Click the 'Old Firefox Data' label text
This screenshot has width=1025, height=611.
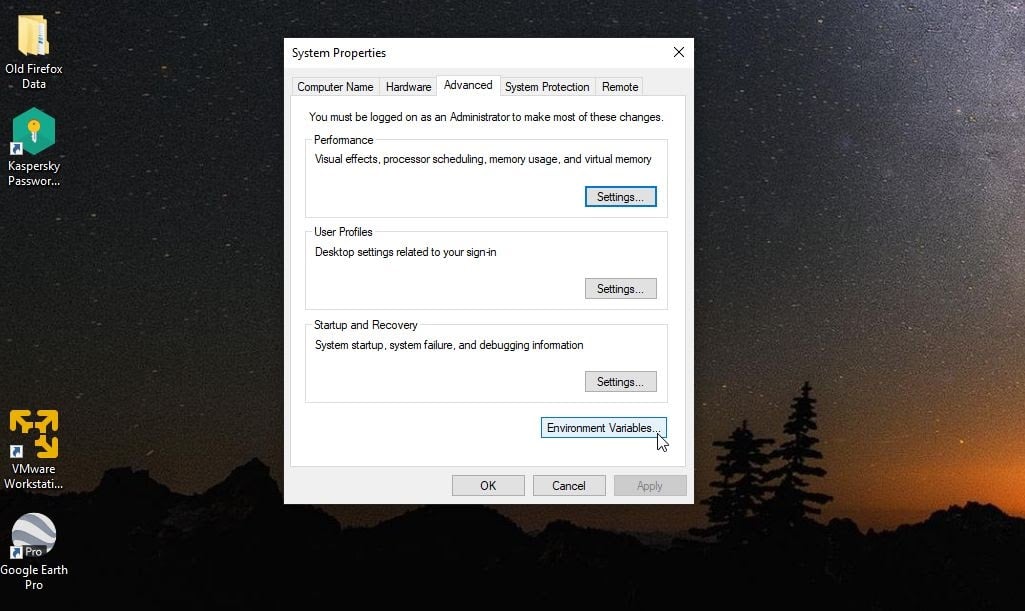(33, 76)
